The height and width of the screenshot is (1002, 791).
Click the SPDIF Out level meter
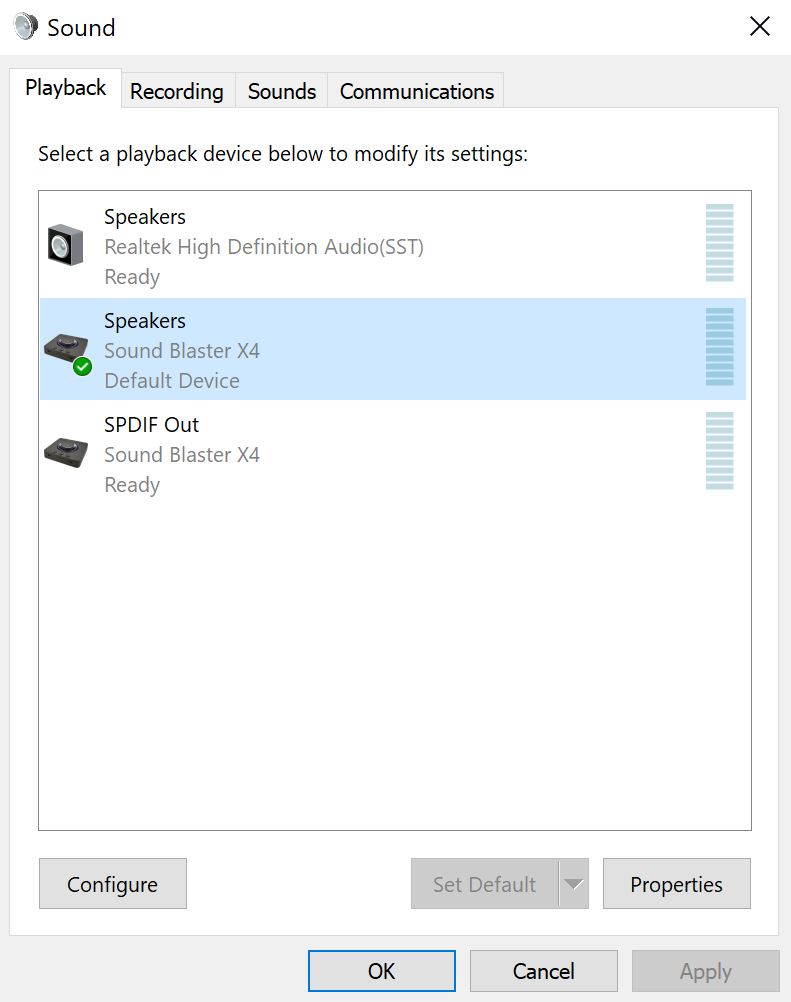tap(719, 451)
